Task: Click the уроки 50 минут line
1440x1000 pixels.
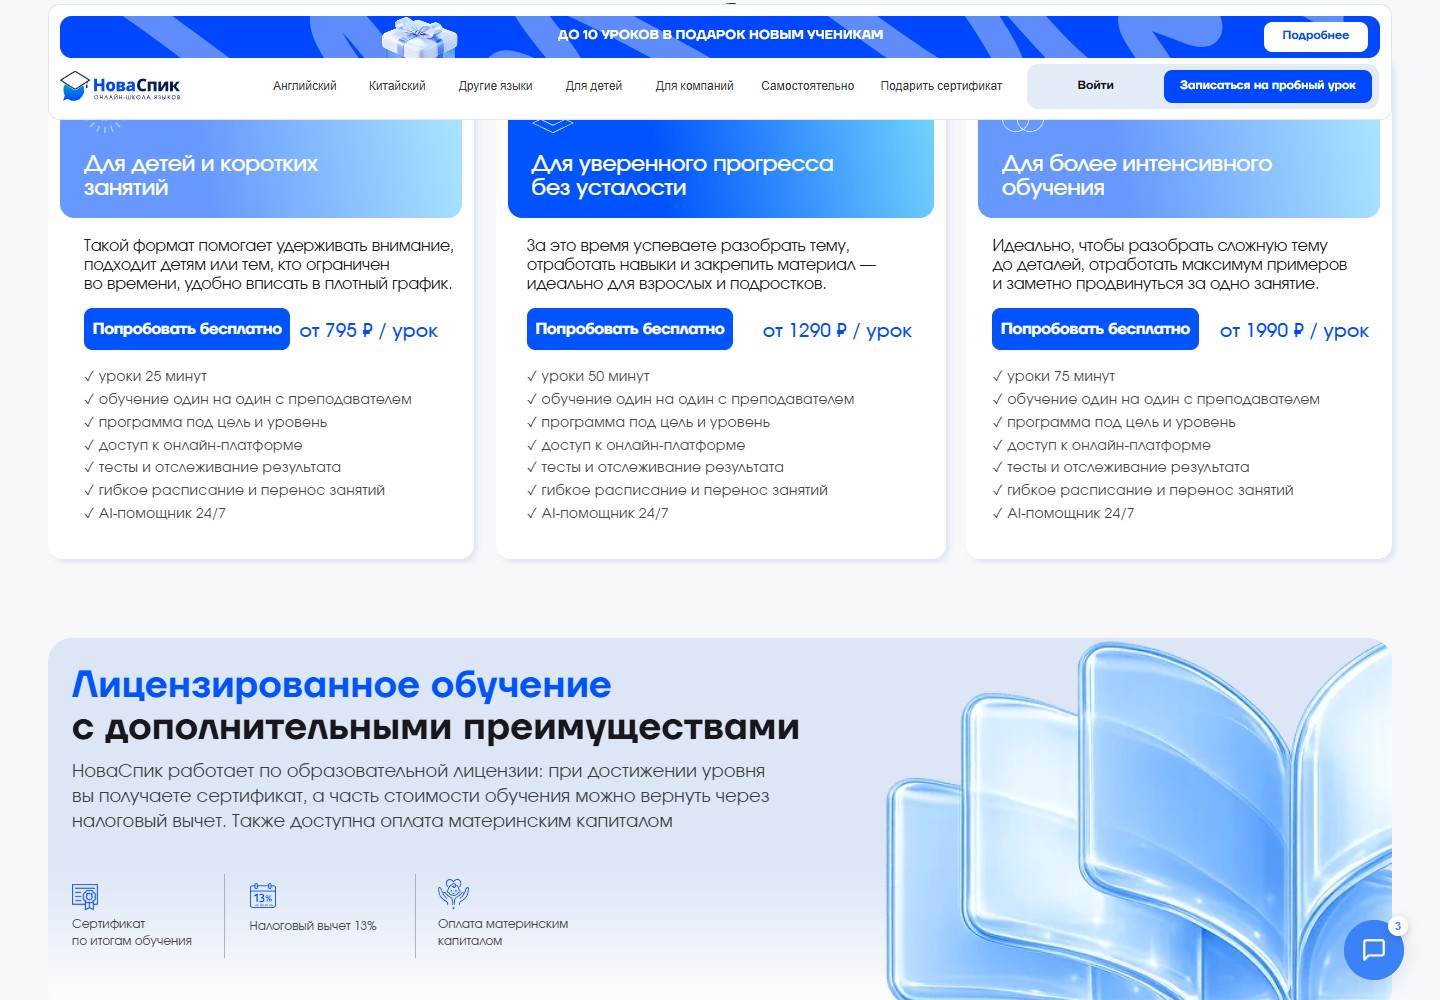Action: click(x=588, y=376)
